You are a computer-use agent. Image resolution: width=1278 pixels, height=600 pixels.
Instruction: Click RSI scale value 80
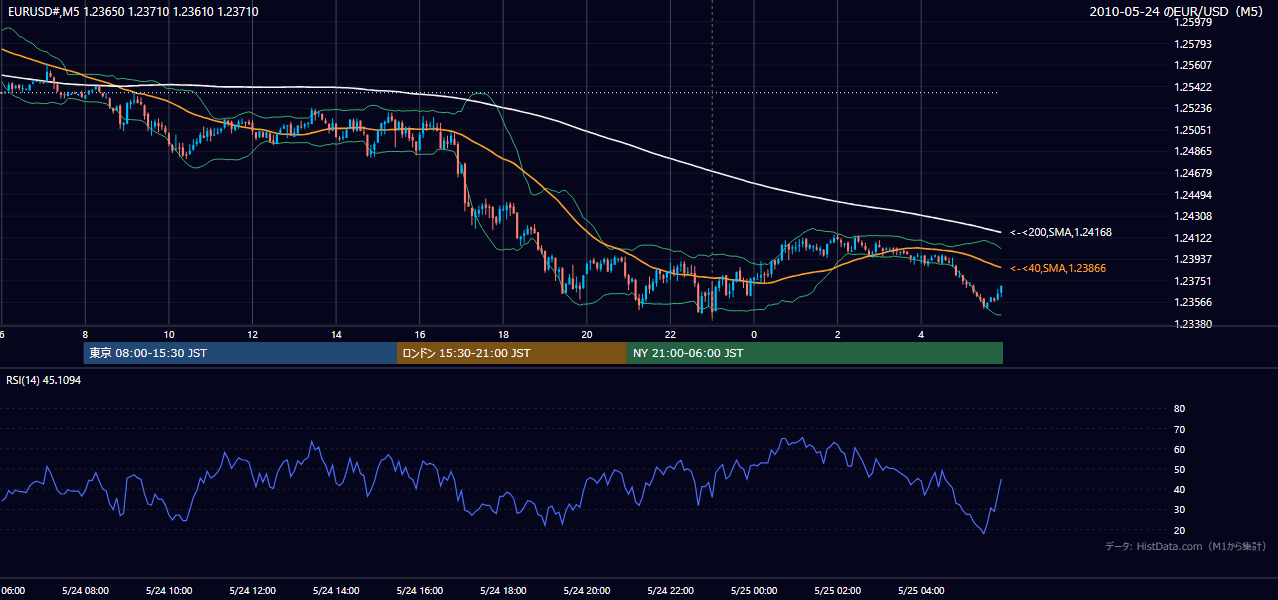click(x=1179, y=409)
